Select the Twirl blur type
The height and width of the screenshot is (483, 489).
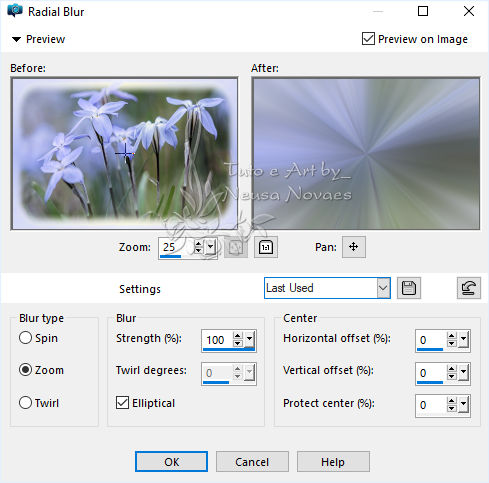pyautogui.click(x=25, y=403)
